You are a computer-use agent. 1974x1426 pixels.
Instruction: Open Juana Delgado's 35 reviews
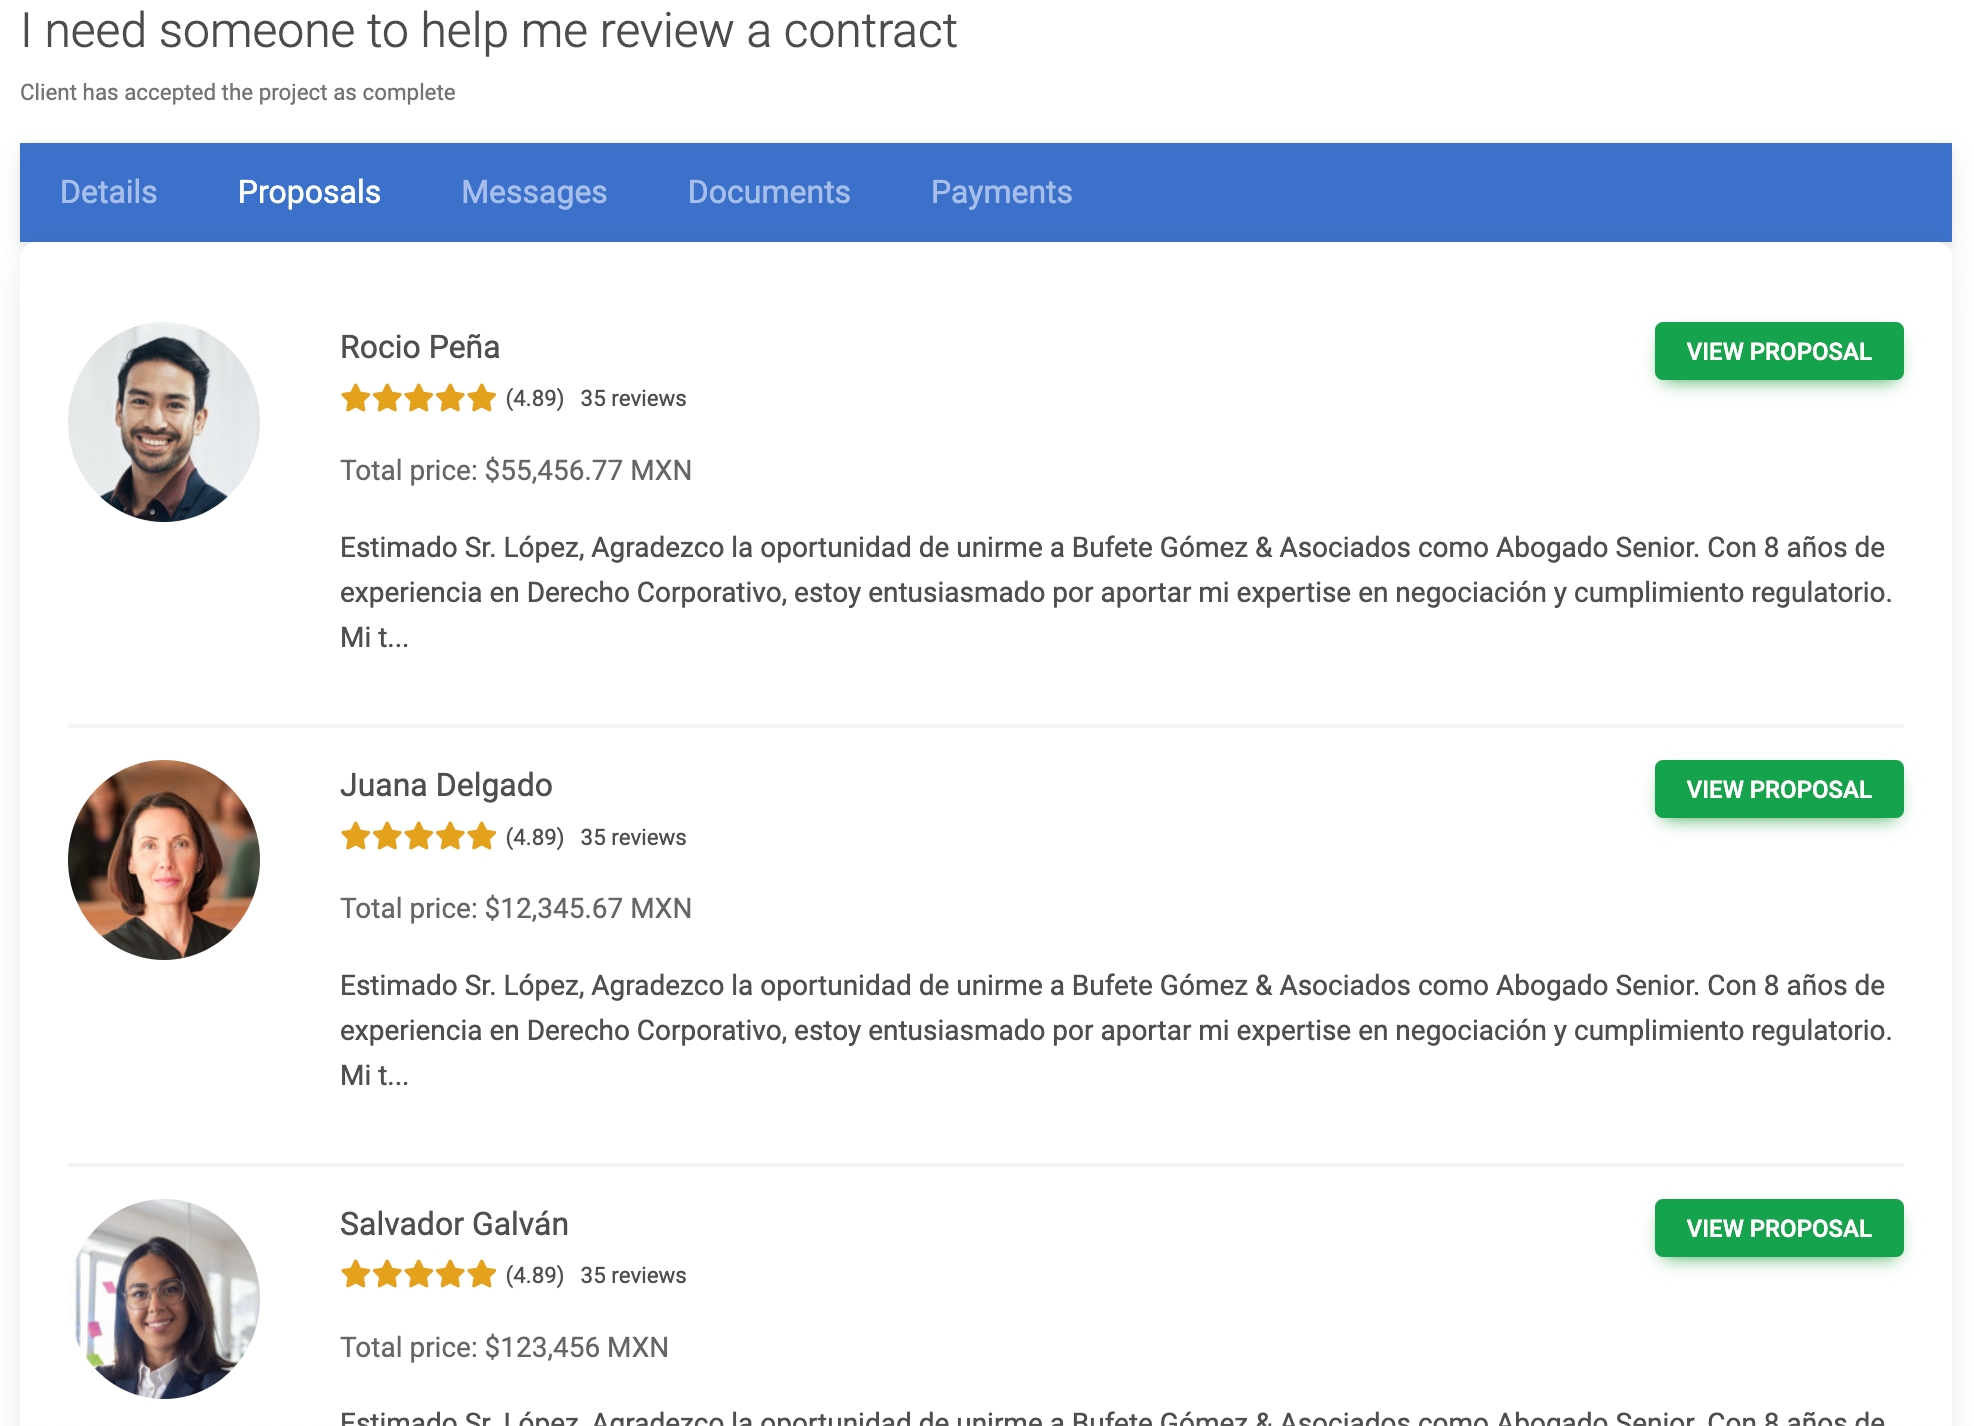(x=633, y=837)
